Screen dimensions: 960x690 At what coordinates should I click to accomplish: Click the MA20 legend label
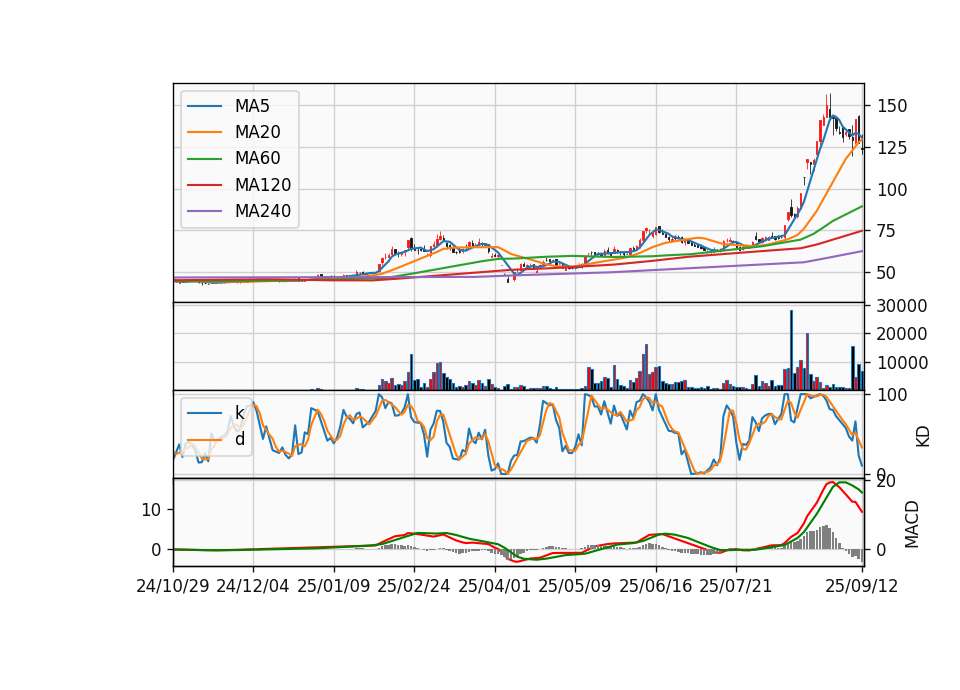258,132
